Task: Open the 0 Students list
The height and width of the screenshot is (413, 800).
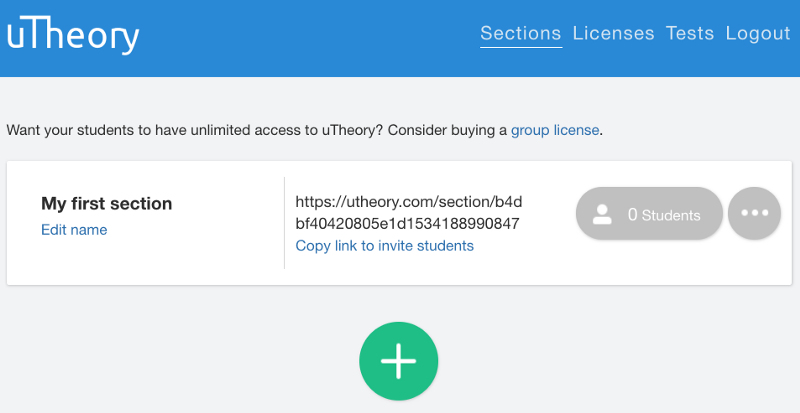Action: tap(649, 213)
